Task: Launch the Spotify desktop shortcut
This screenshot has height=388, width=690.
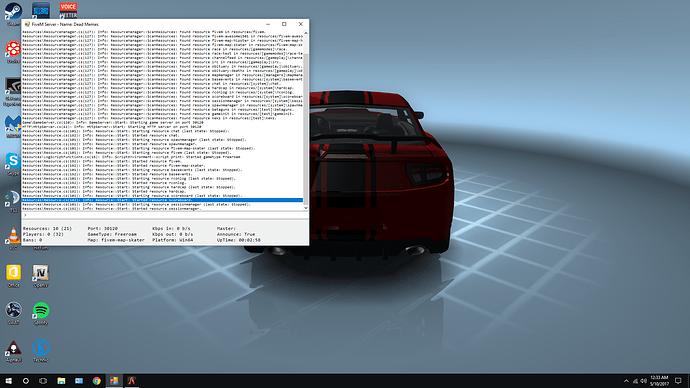Action: [40, 310]
